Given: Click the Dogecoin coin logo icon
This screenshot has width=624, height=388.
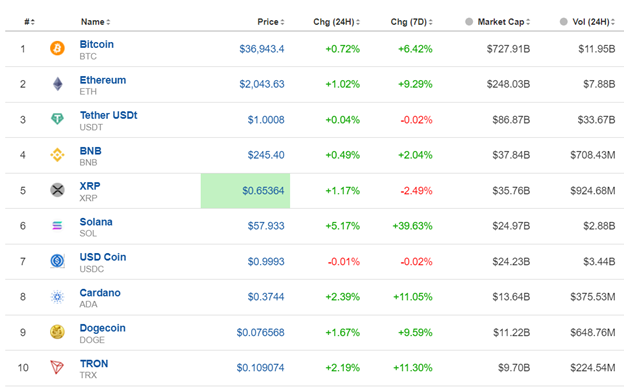Looking at the screenshot, I should point(57,332).
